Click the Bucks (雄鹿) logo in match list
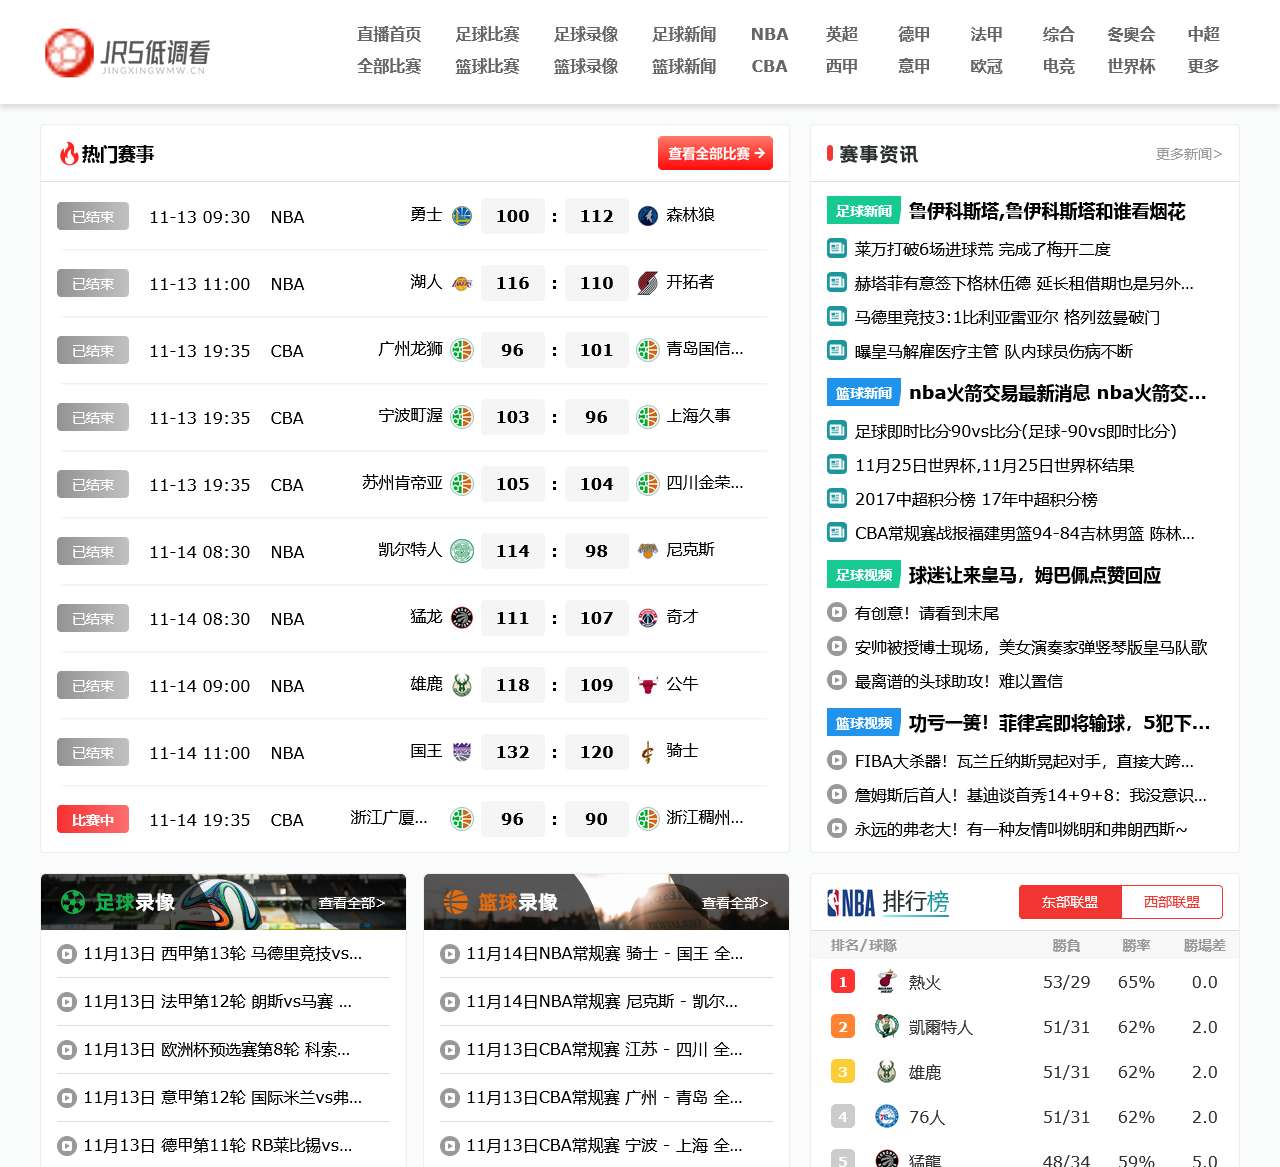This screenshot has width=1280, height=1167. pyautogui.click(x=462, y=685)
